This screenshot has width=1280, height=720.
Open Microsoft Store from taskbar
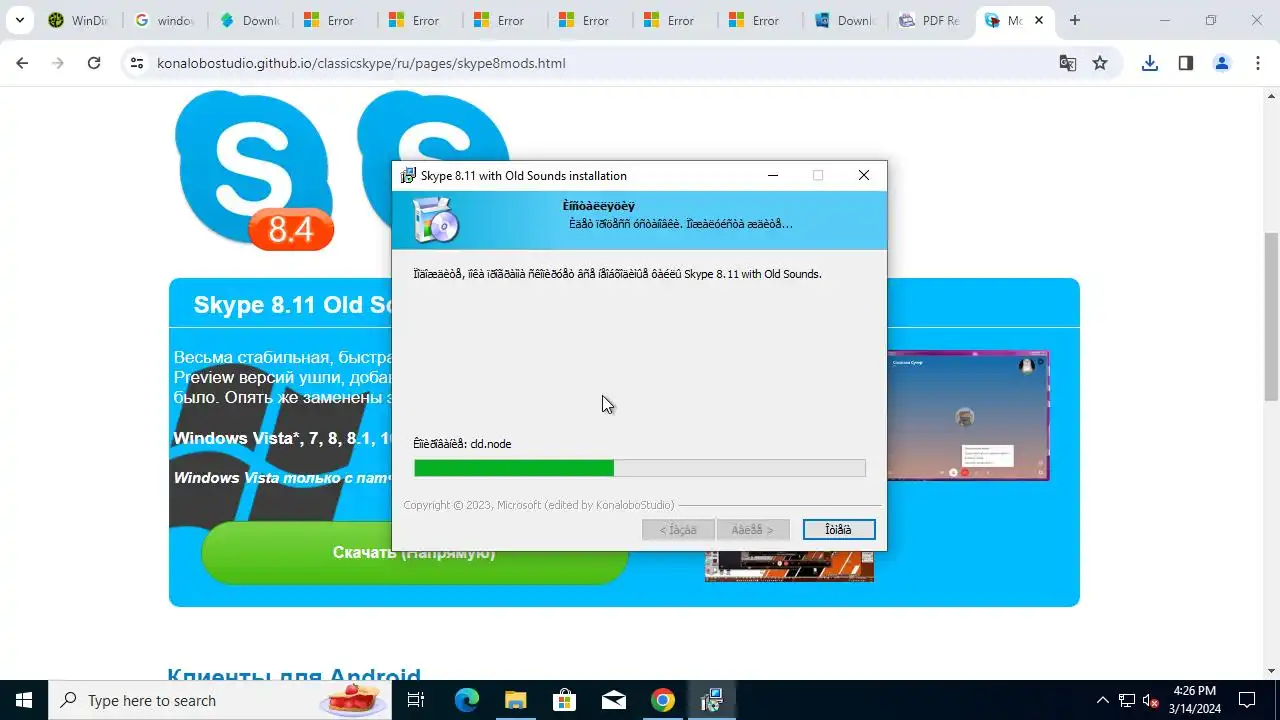(x=564, y=700)
